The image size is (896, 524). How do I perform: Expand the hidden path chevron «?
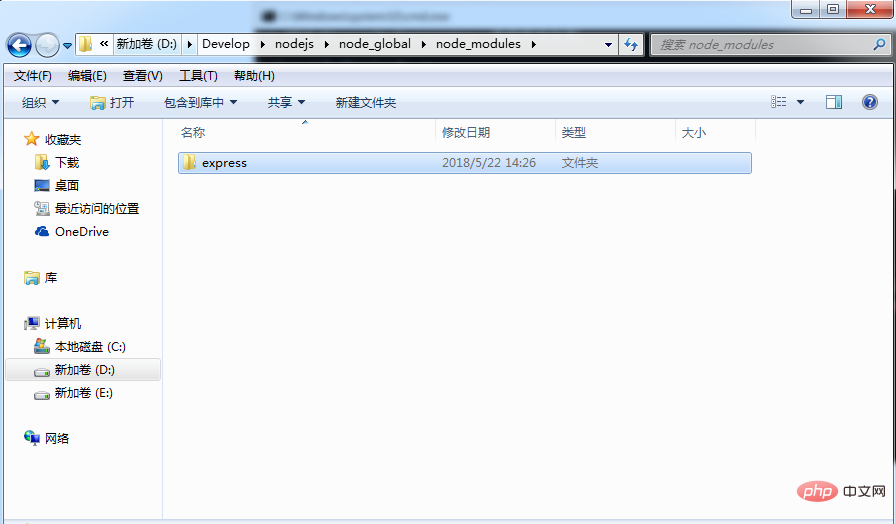[x=104, y=43]
